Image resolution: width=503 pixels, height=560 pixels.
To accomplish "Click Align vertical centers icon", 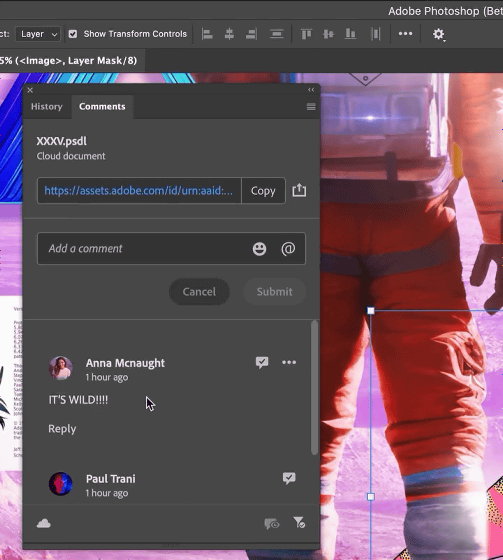I will pos(328,34).
